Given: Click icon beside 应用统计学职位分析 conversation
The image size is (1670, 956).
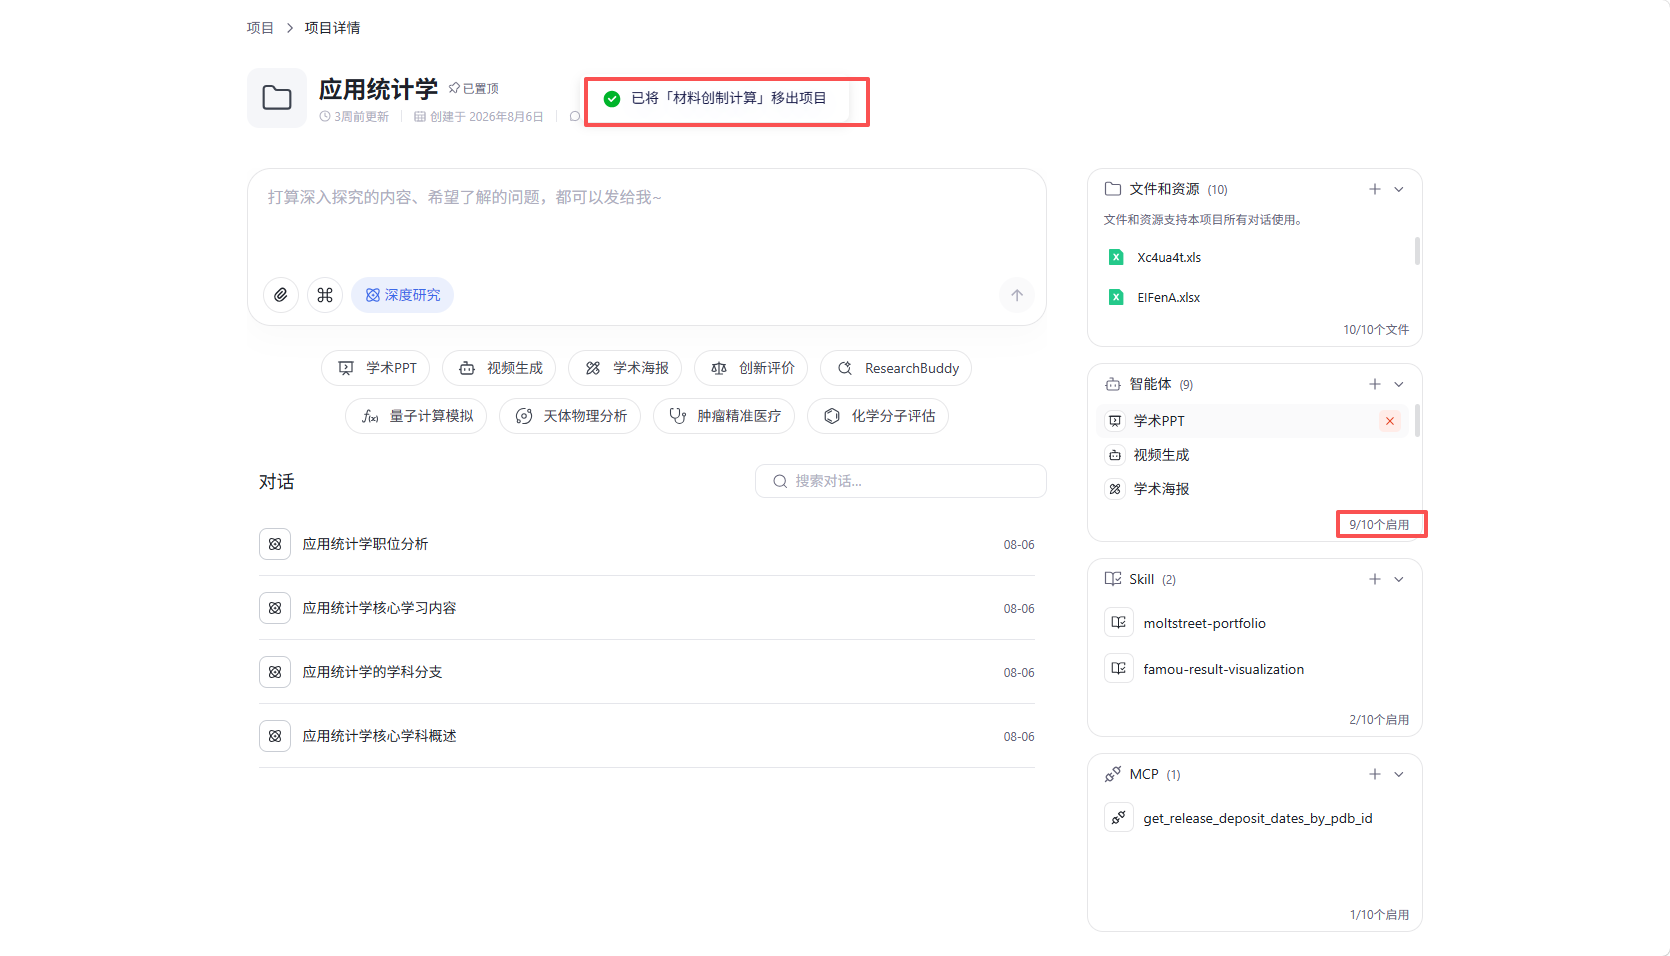Looking at the screenshot, I should (x=275, y=544).
